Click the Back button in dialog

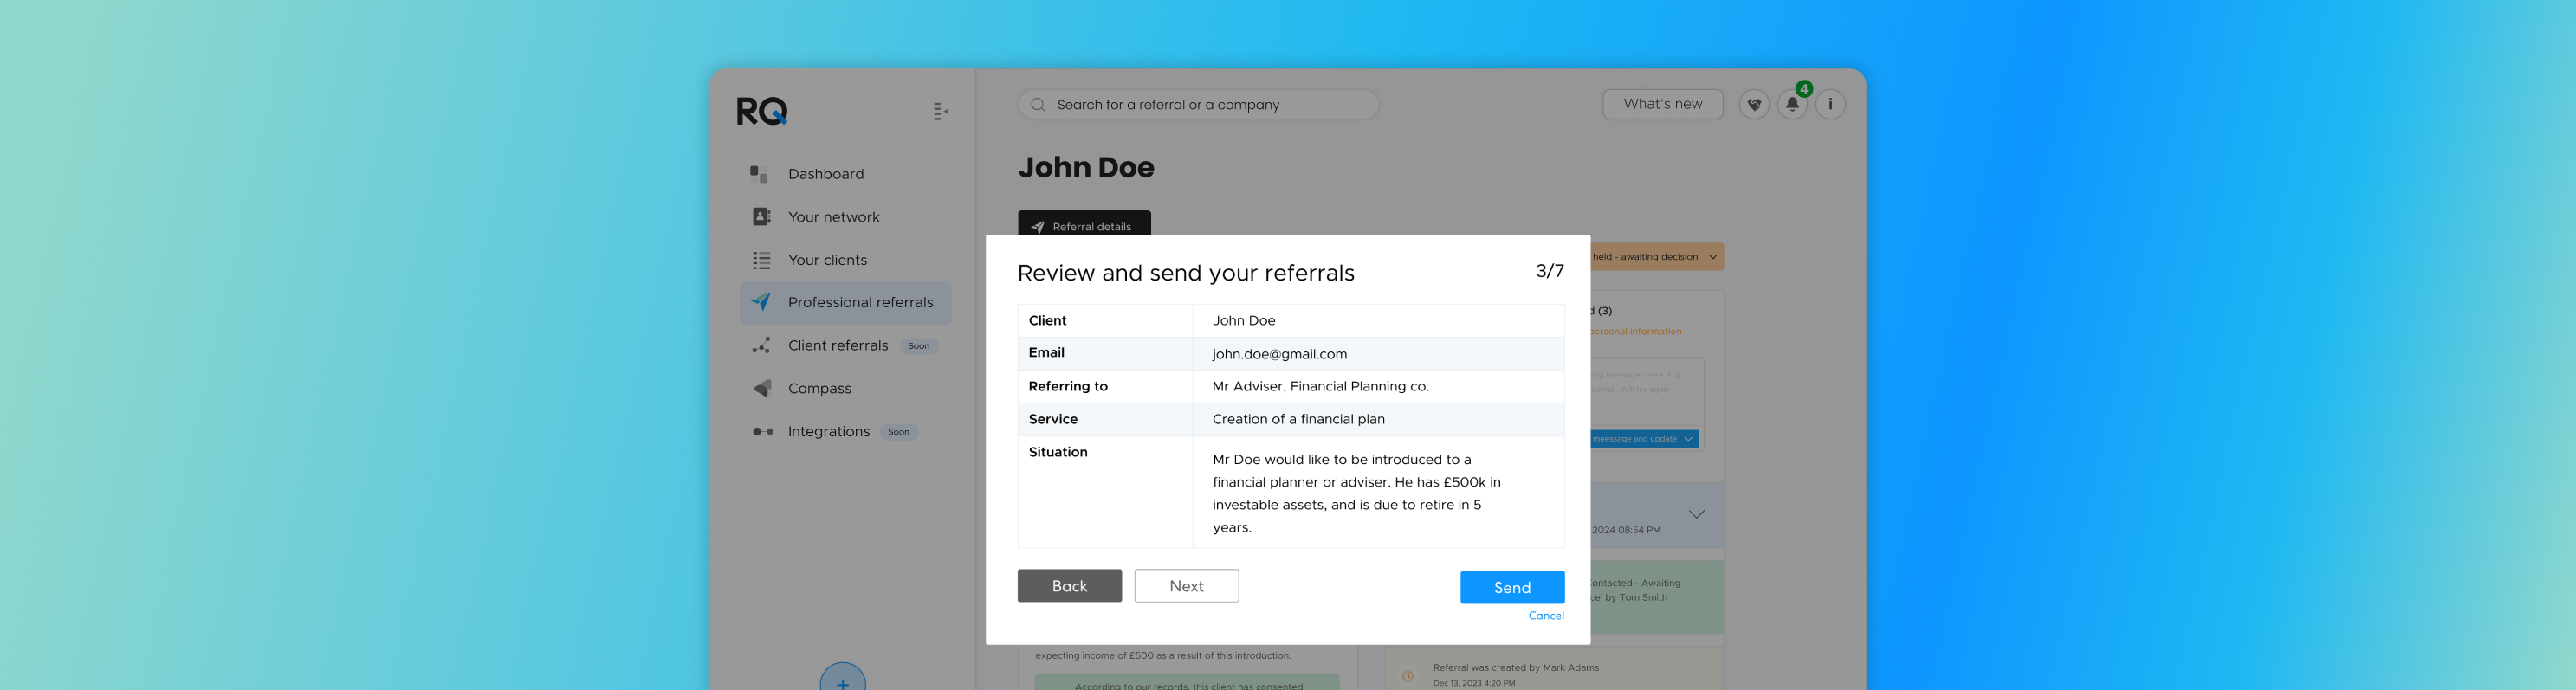1069,586
